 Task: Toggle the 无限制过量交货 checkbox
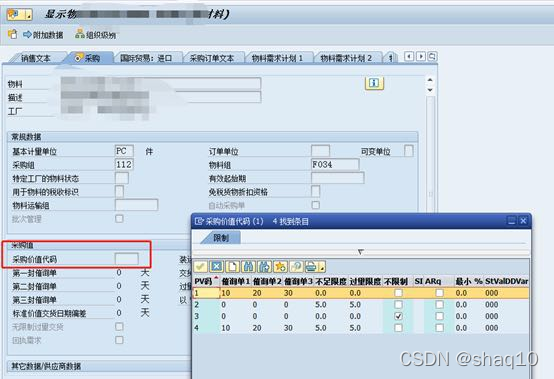pyautogui.click(x=119, y=326)
